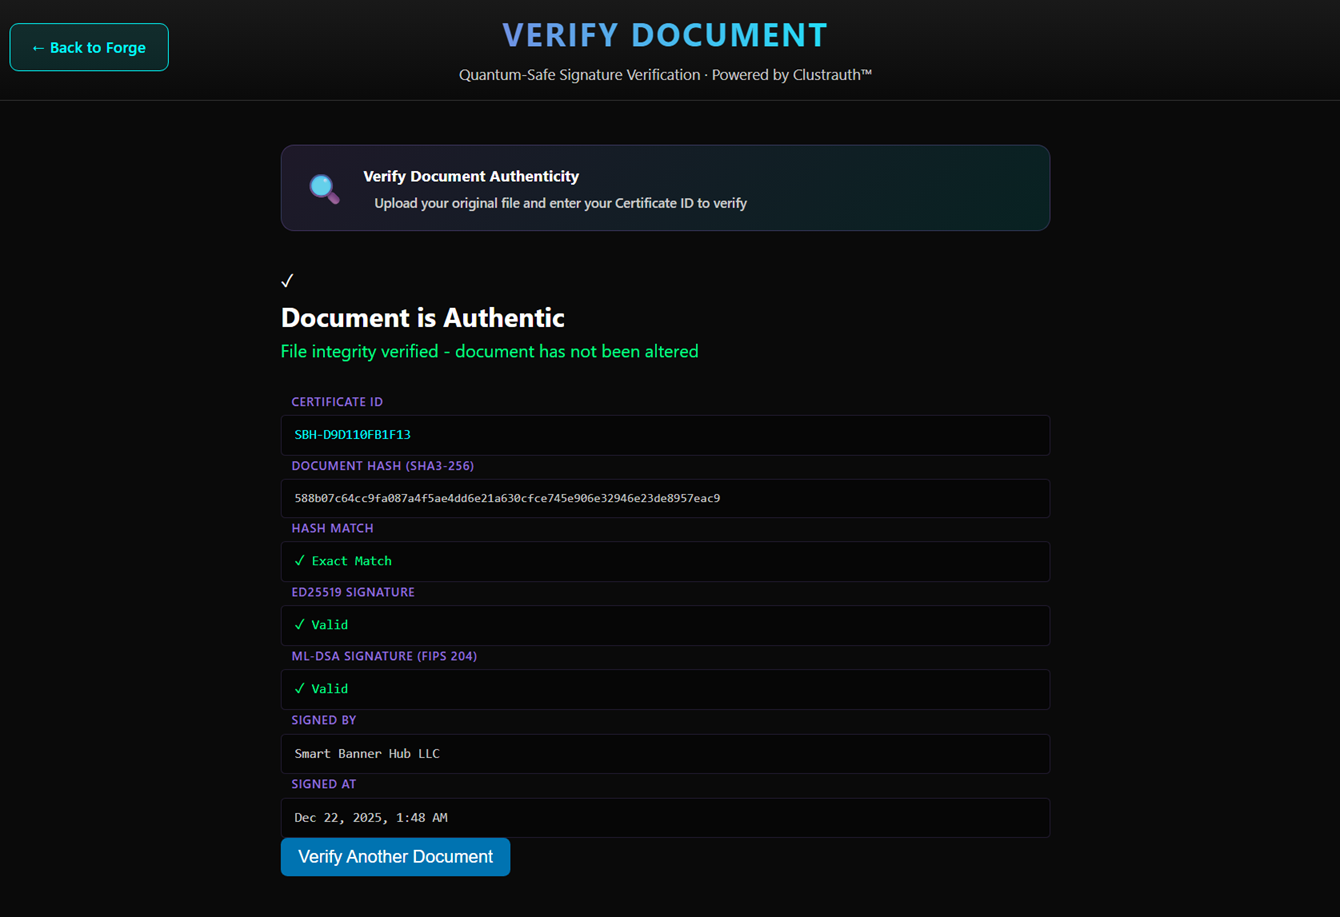Click the magnifying glass icon
Screen dimensions: 1340x917
324,188
